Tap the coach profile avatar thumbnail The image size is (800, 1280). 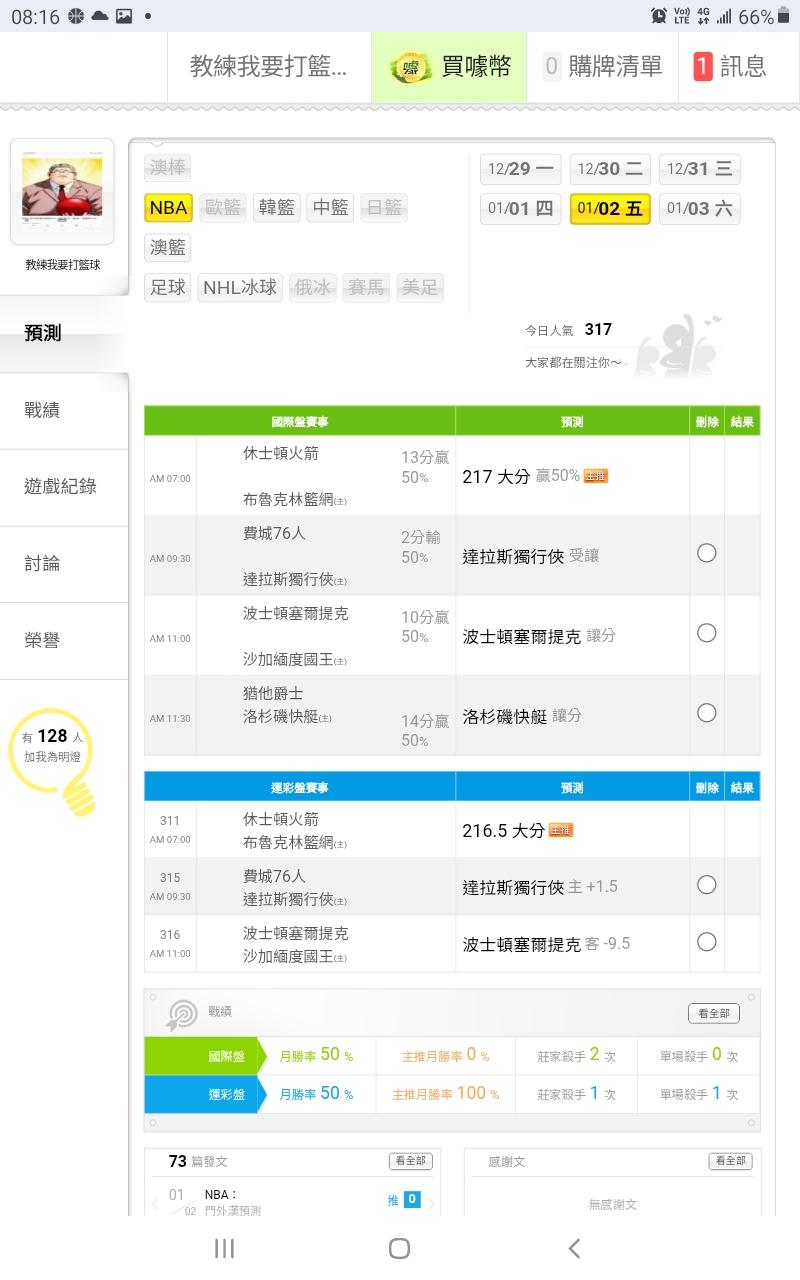(x=62, y=190)
